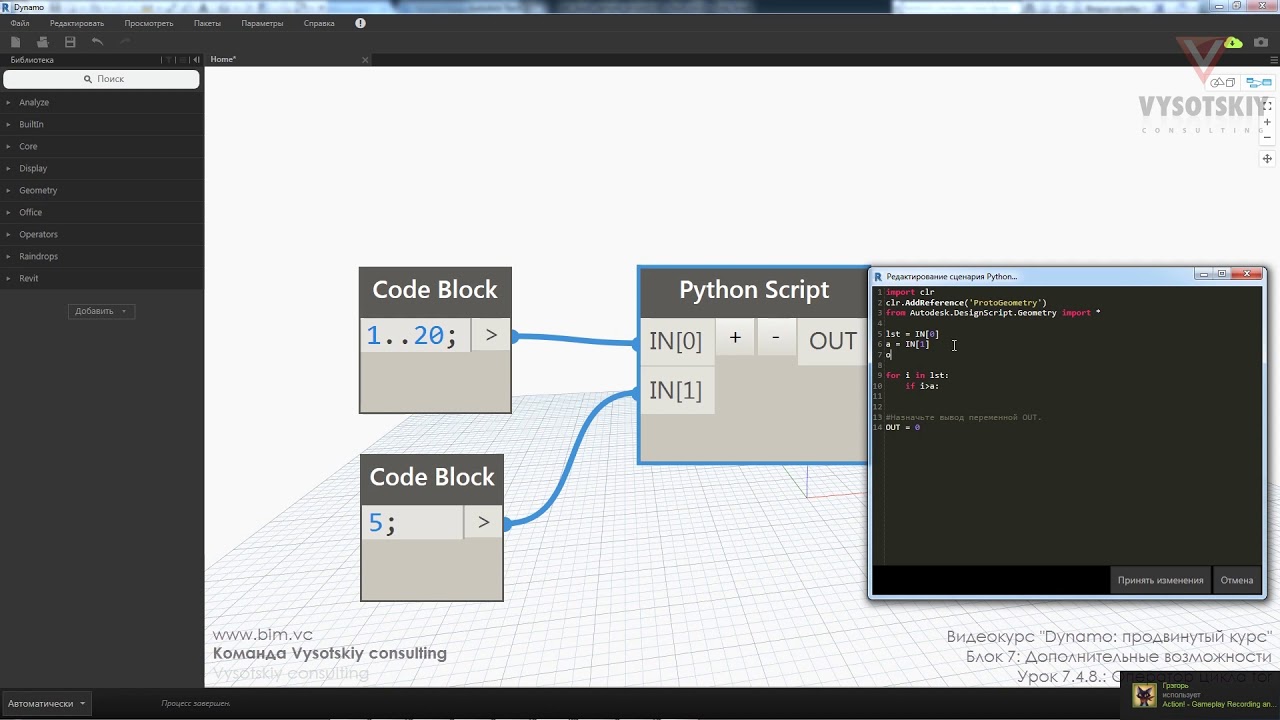Screen dimensions: 1280x720
Task: Click the Undo arrow icon
Action: (x=97, y=42)
